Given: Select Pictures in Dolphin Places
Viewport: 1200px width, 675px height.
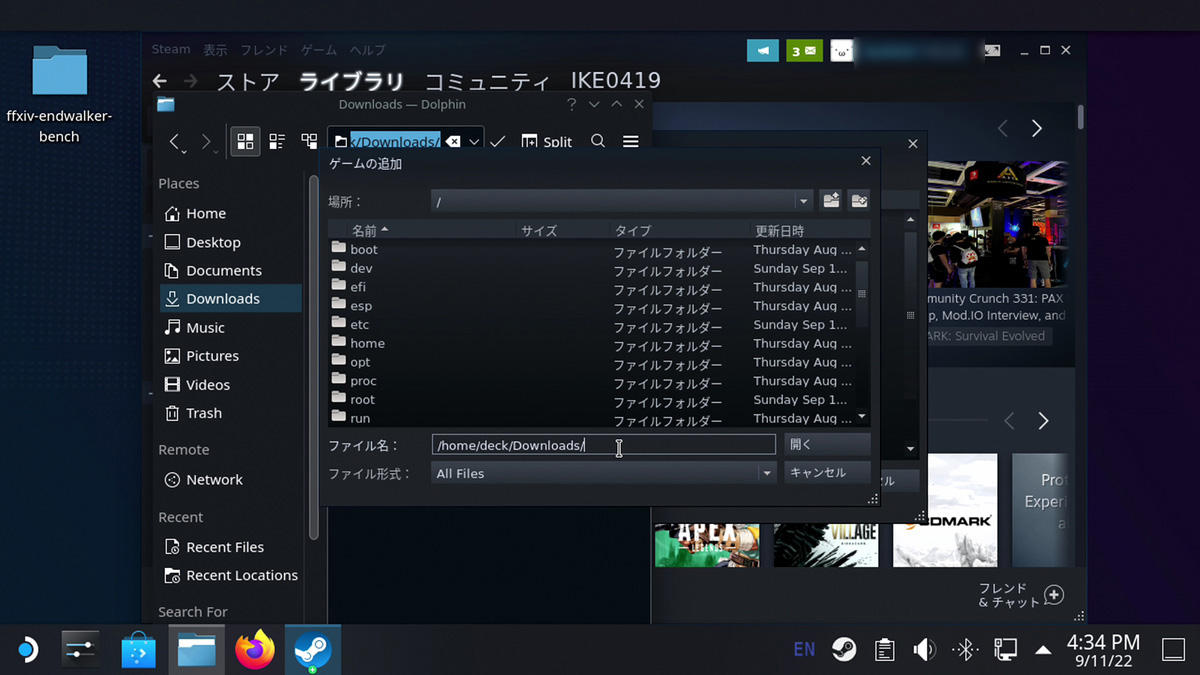Looking at the screenshot, I should tap(230, 355).
